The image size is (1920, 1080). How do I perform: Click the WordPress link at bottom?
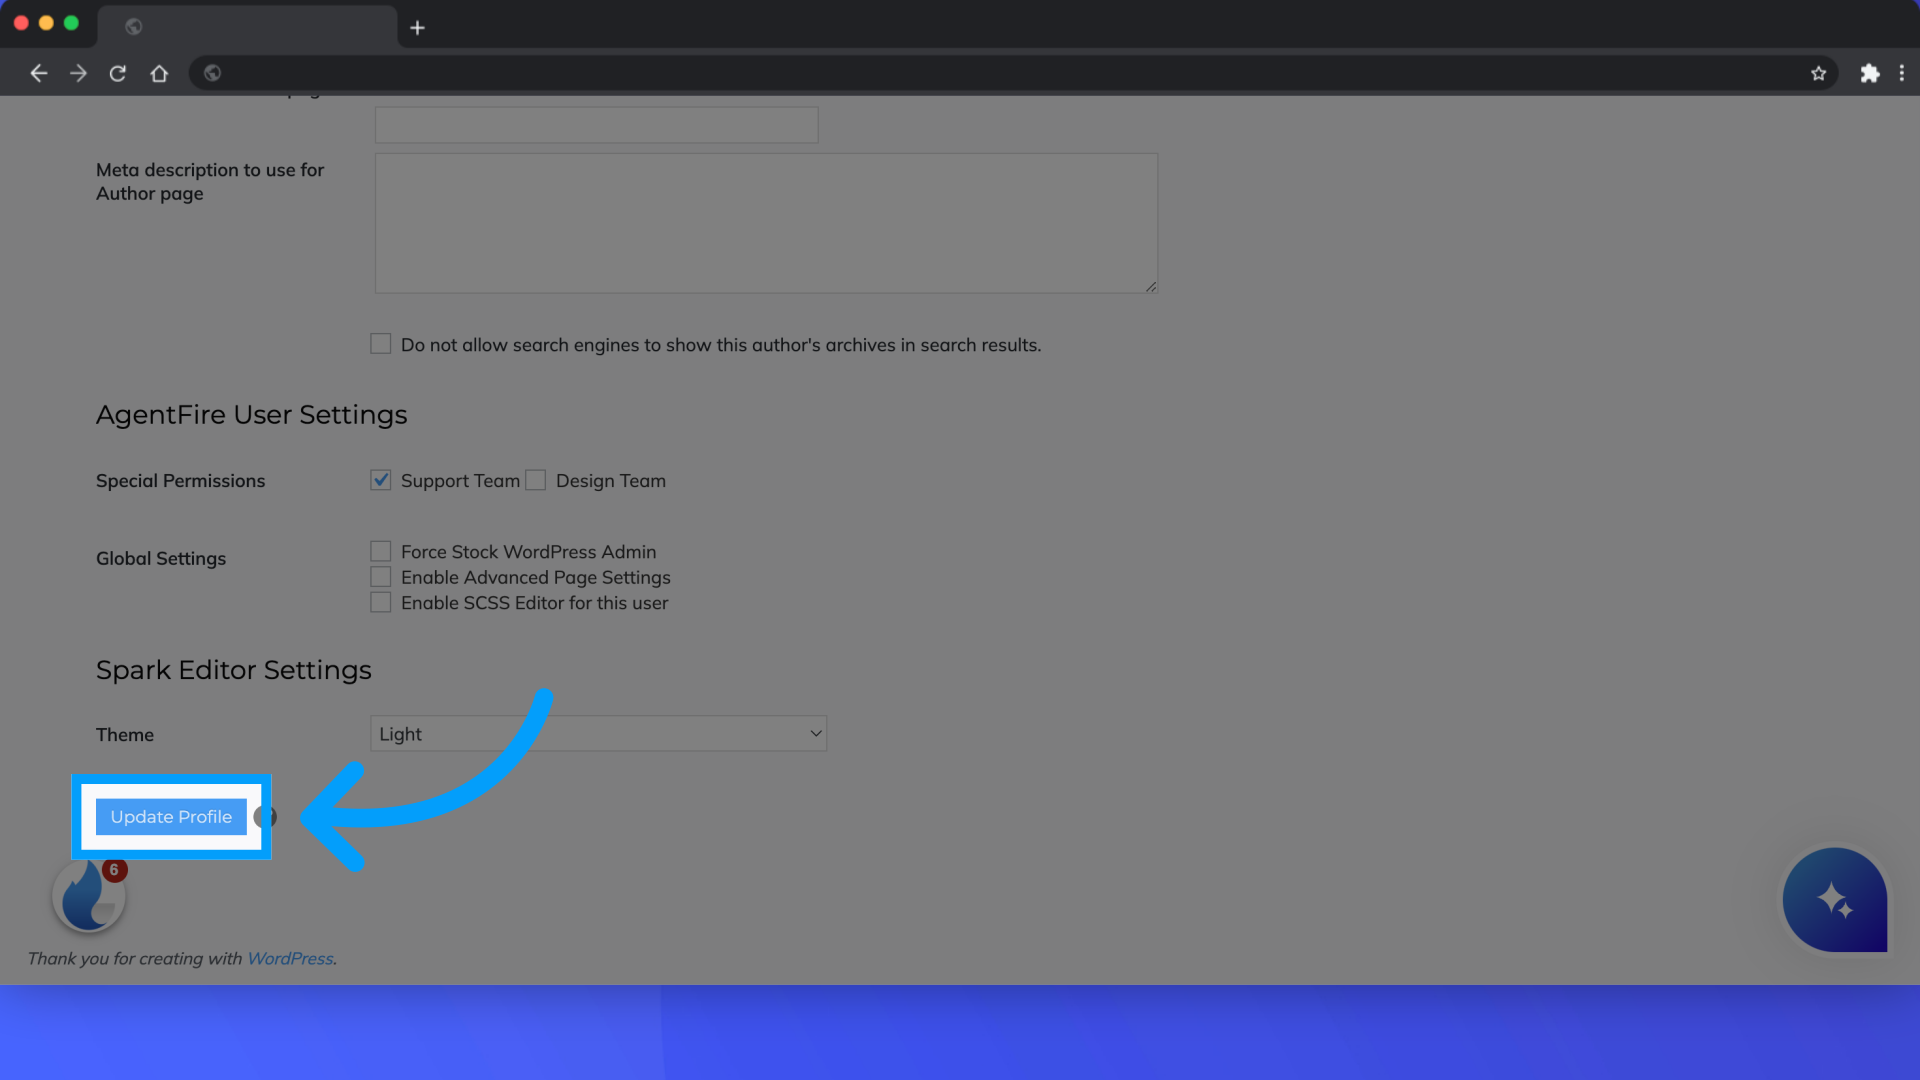click(289, 959)
